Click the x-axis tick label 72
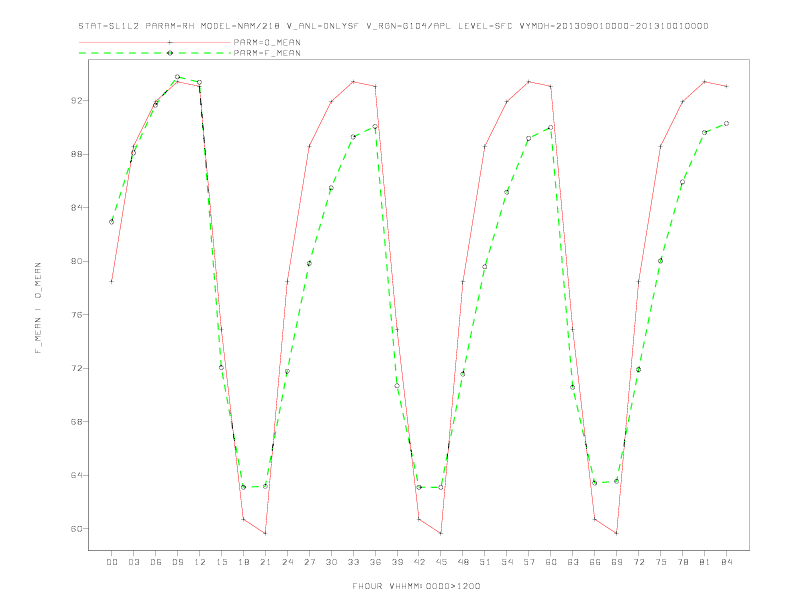The width and height of the screenshot is (792, 612). coord(639,562)
